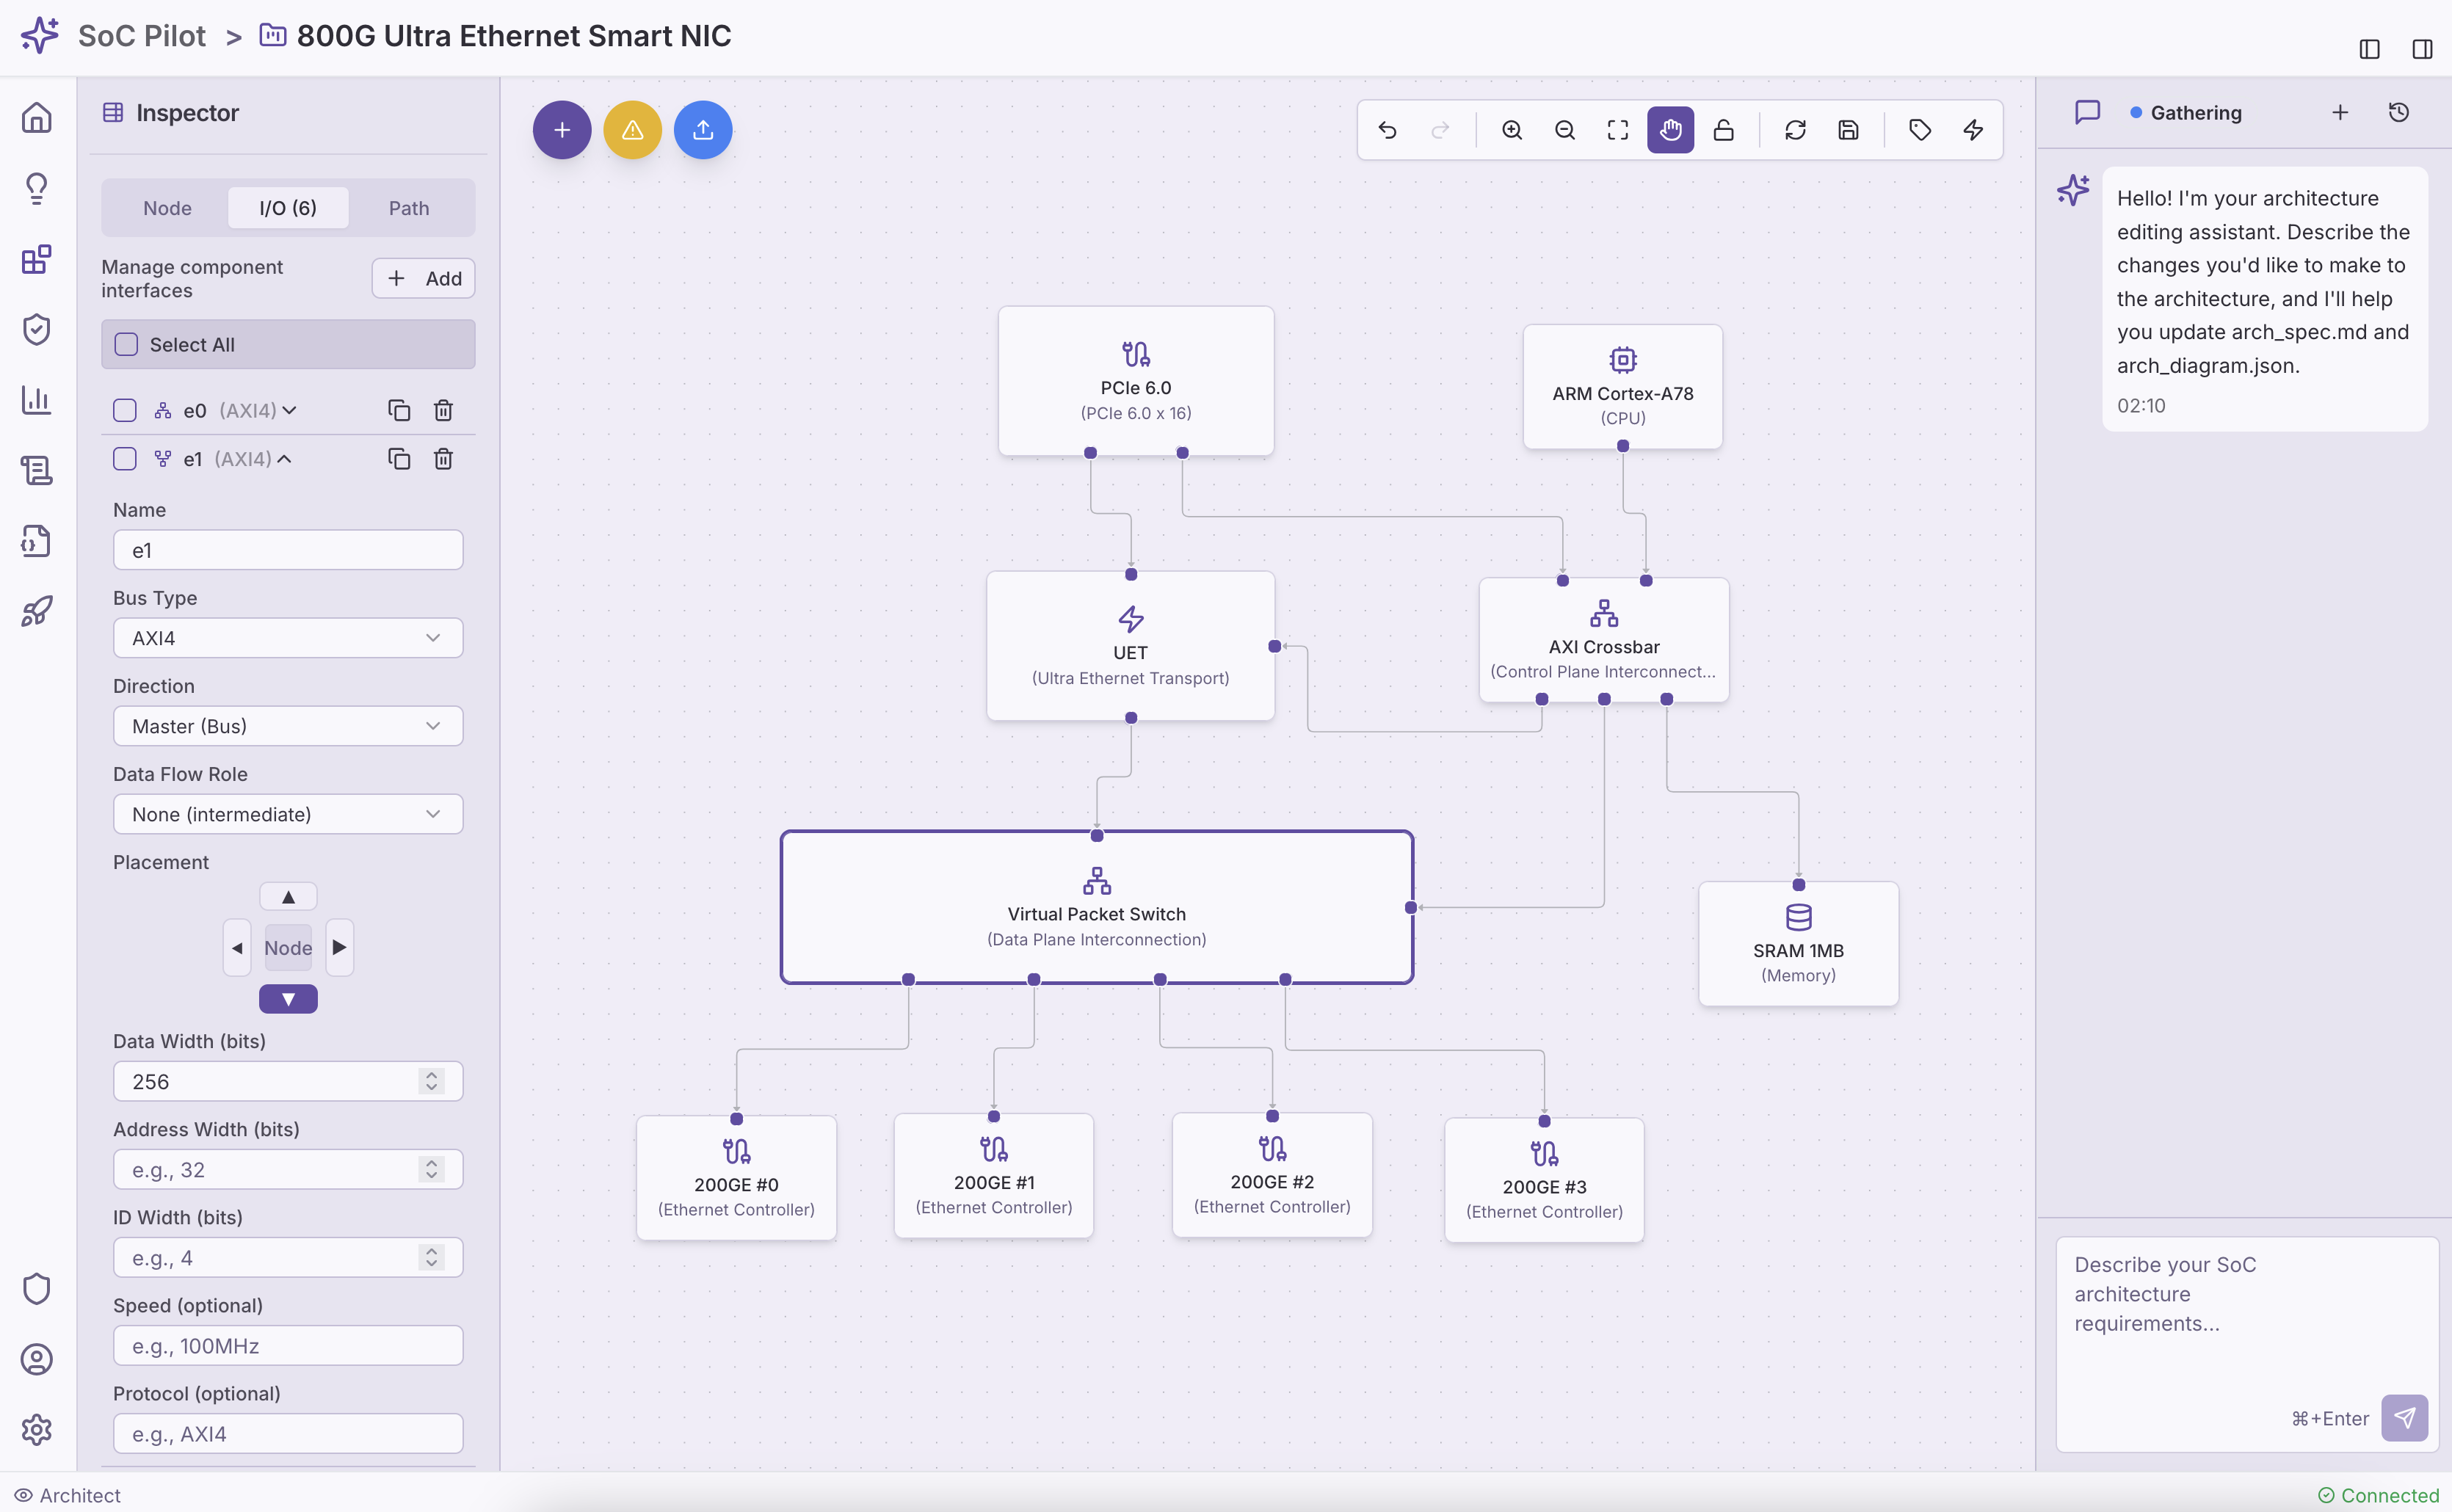
Task: Expand the e0 (AXI4) interface chevron
Action: [x=289, y=410]
